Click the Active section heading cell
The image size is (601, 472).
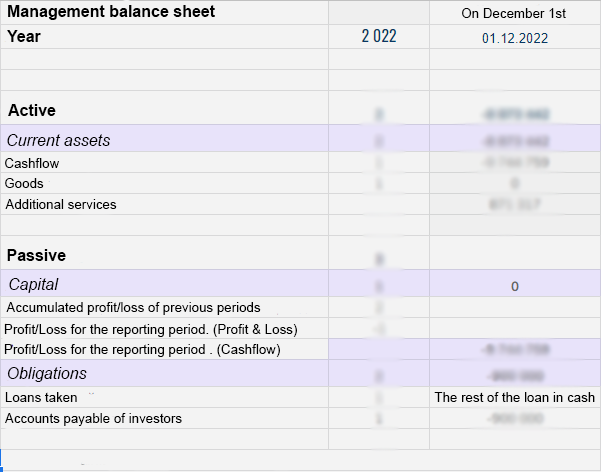32,110
